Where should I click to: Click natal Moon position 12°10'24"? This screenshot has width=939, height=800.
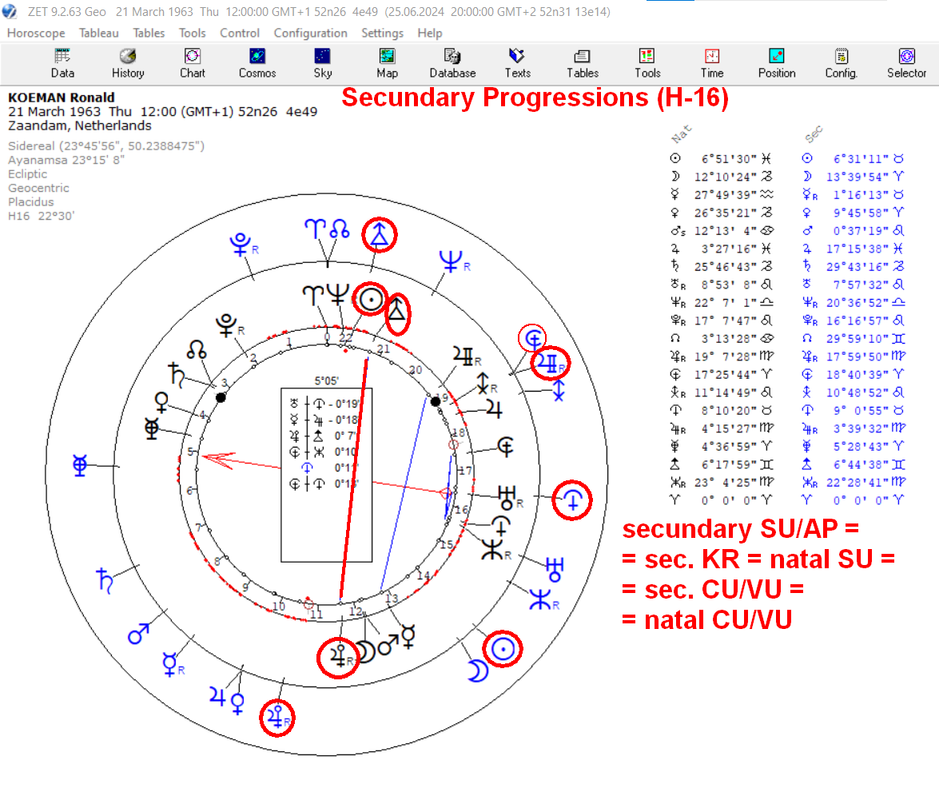click(x=725, y=177)
